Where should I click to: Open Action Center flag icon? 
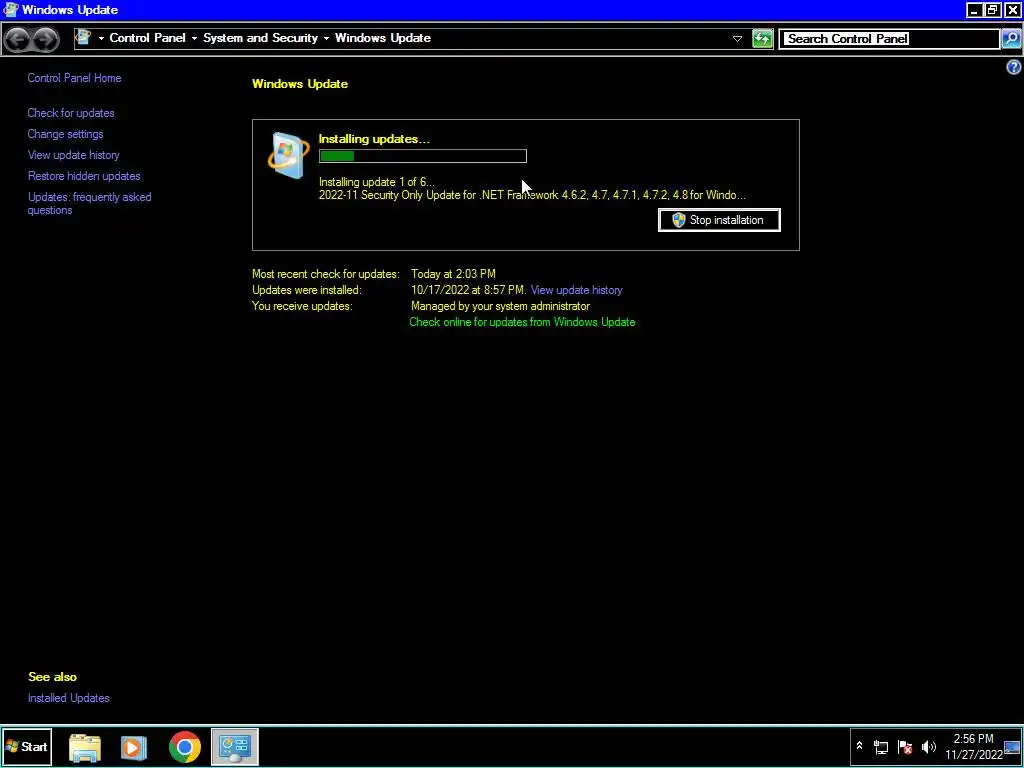pos(904,747)
